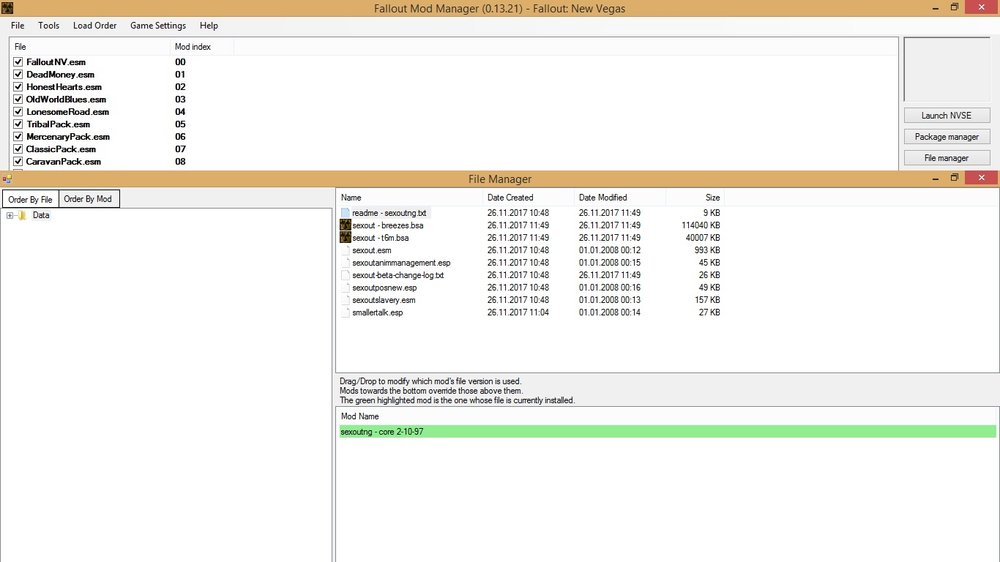The image size is (1000, 562).
Task: Click the readme - sexoutng.txt file icon
Action: click(x=345, y=213)
